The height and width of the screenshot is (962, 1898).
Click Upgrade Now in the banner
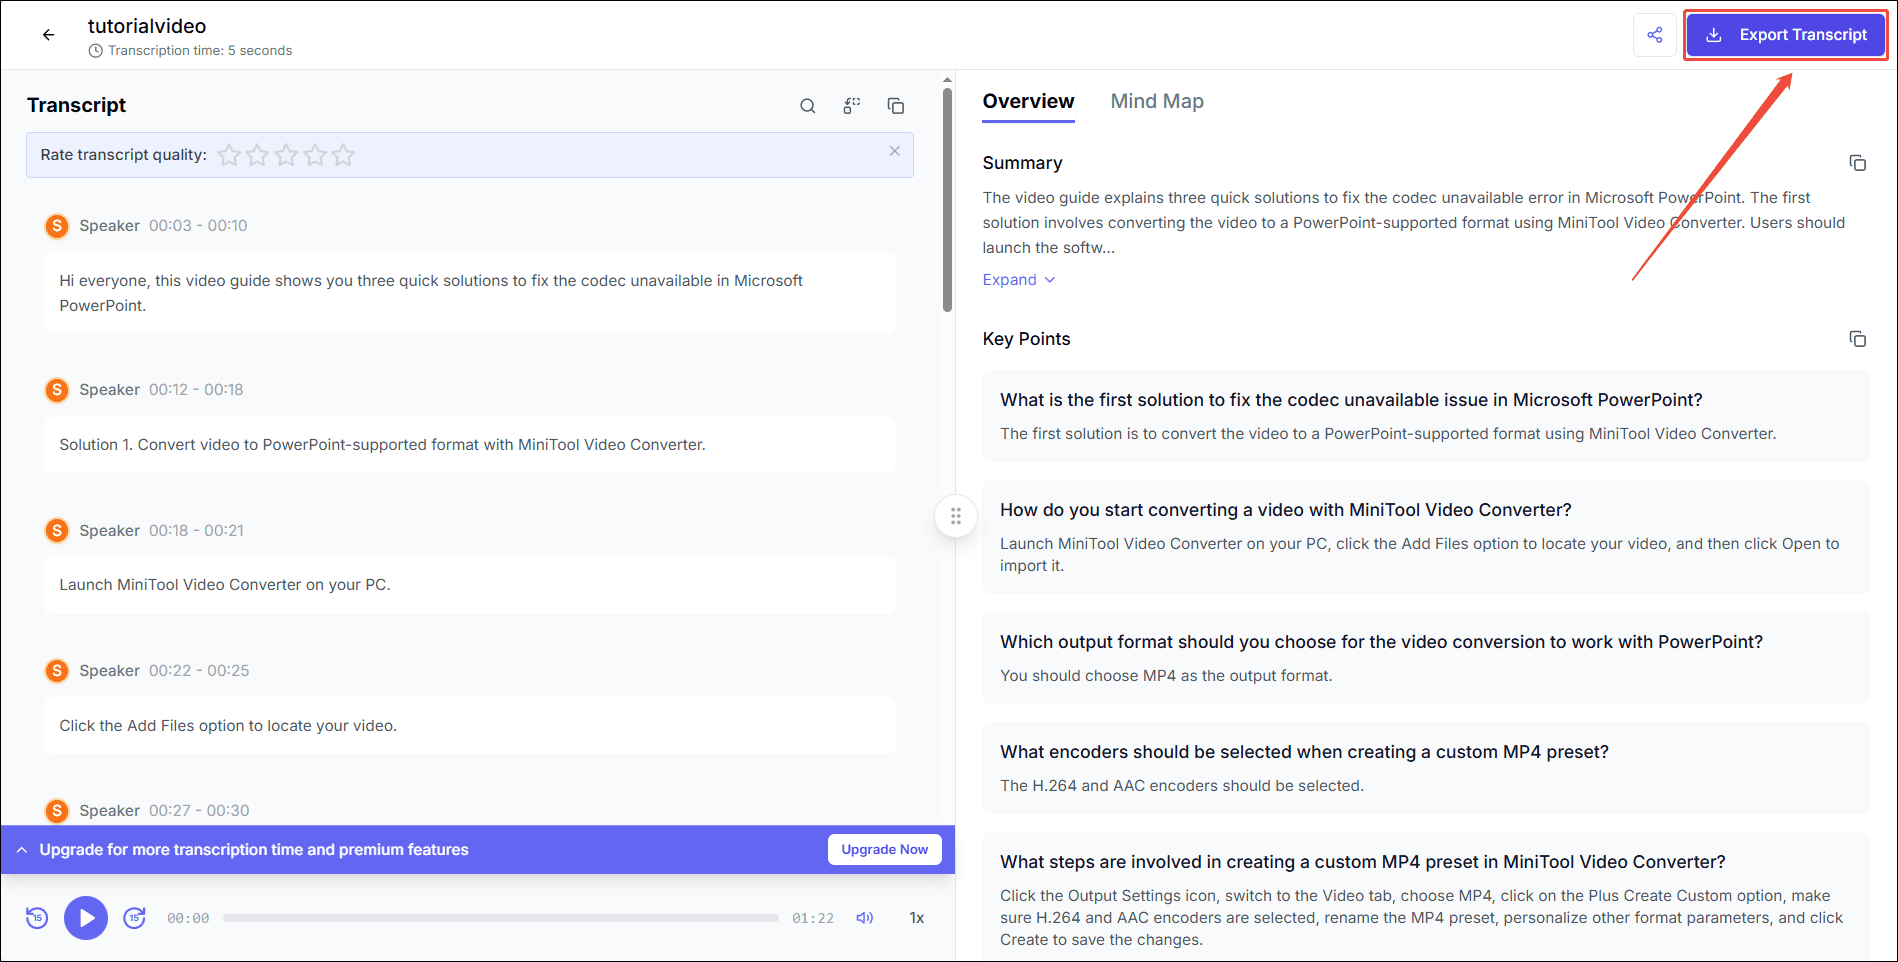(x=884, y=849)
